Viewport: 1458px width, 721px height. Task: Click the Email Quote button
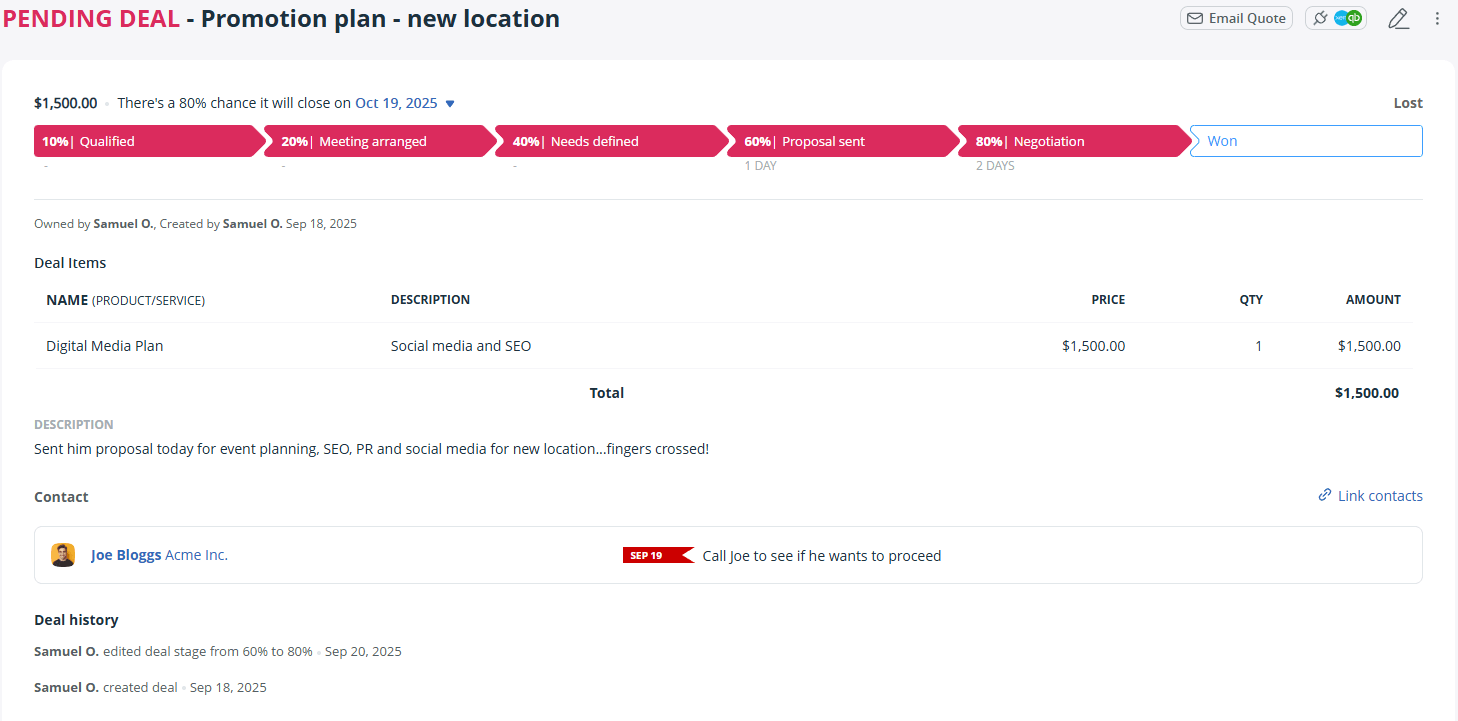[1236, 18]
